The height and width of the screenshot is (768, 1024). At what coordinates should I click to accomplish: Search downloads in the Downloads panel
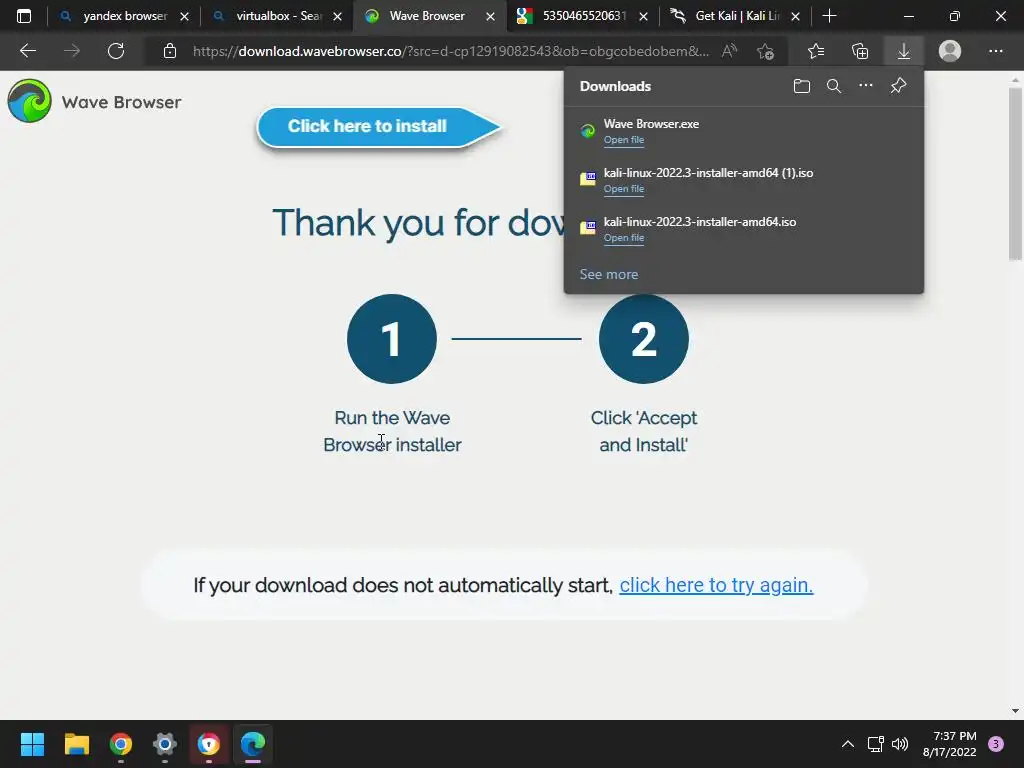pyautogui.click(x=834, y=86)
